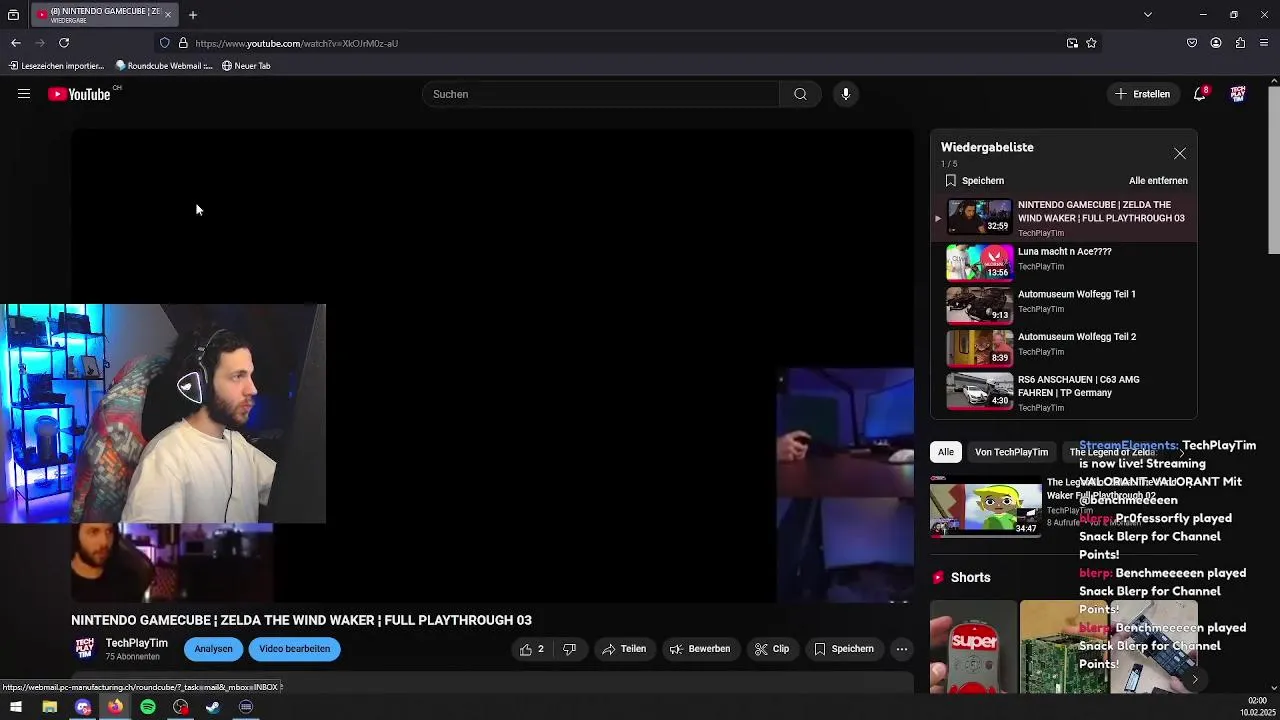This screenshot has width=1280, height=720.
Task: Open the list all tabs dropdown
Action: [x=1148, y=15]
